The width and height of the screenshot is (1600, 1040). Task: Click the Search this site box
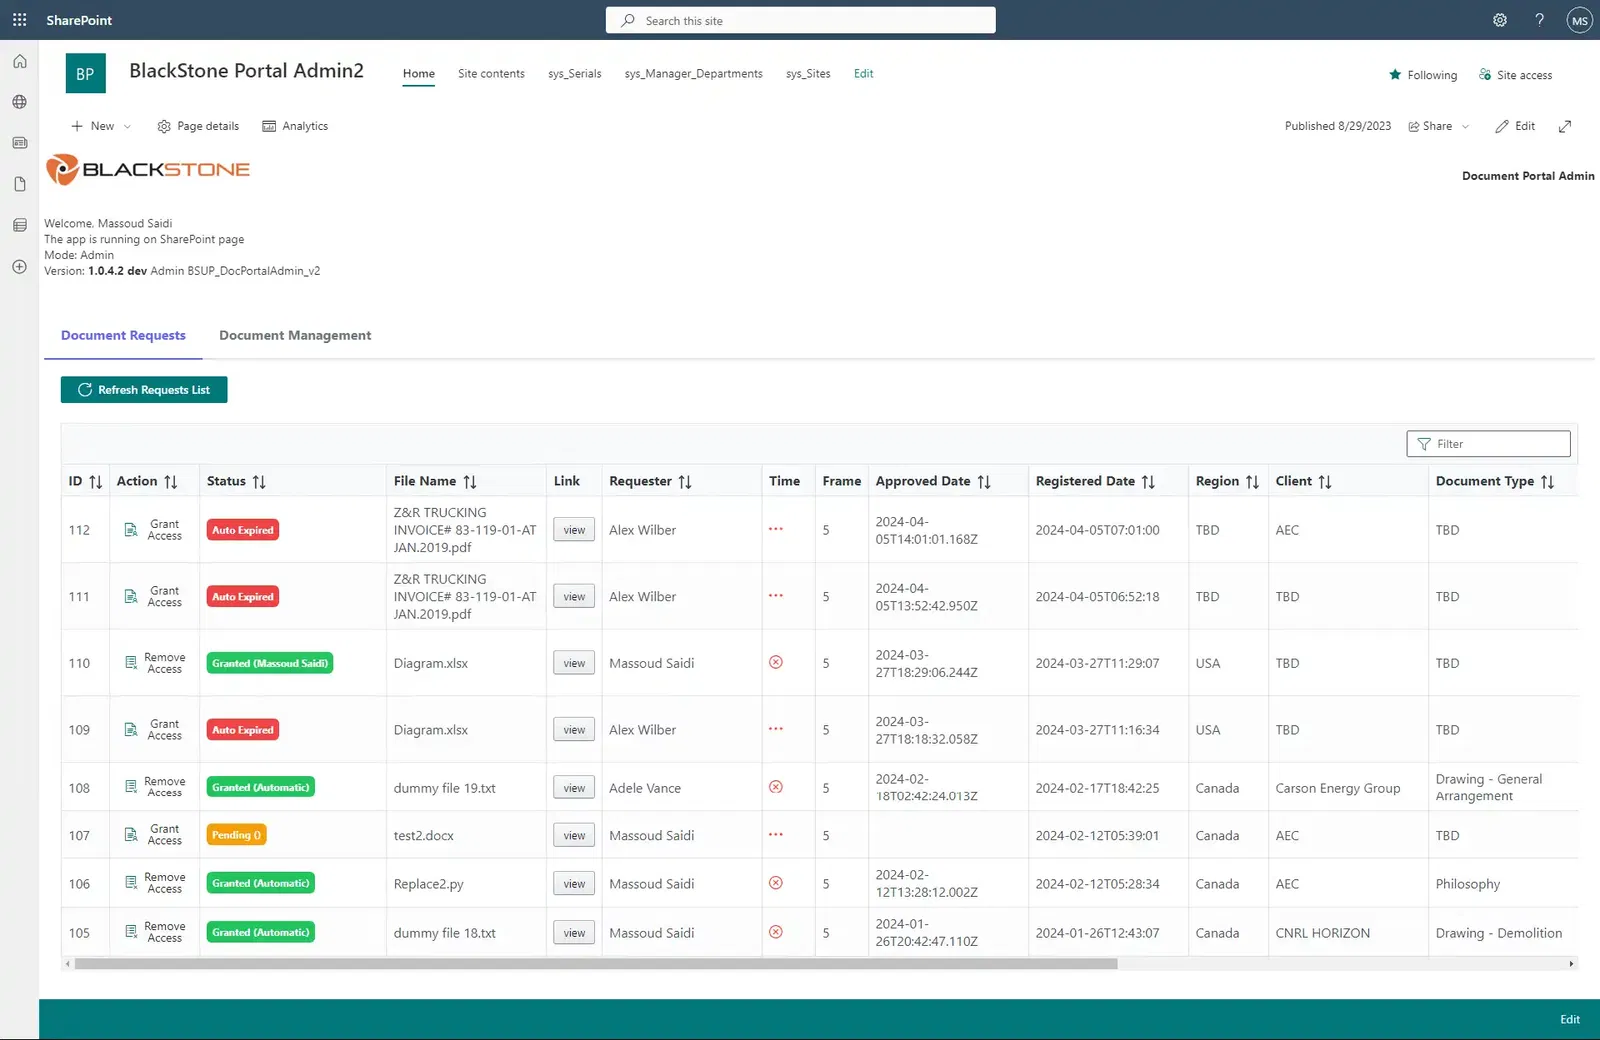pos(800,20)
